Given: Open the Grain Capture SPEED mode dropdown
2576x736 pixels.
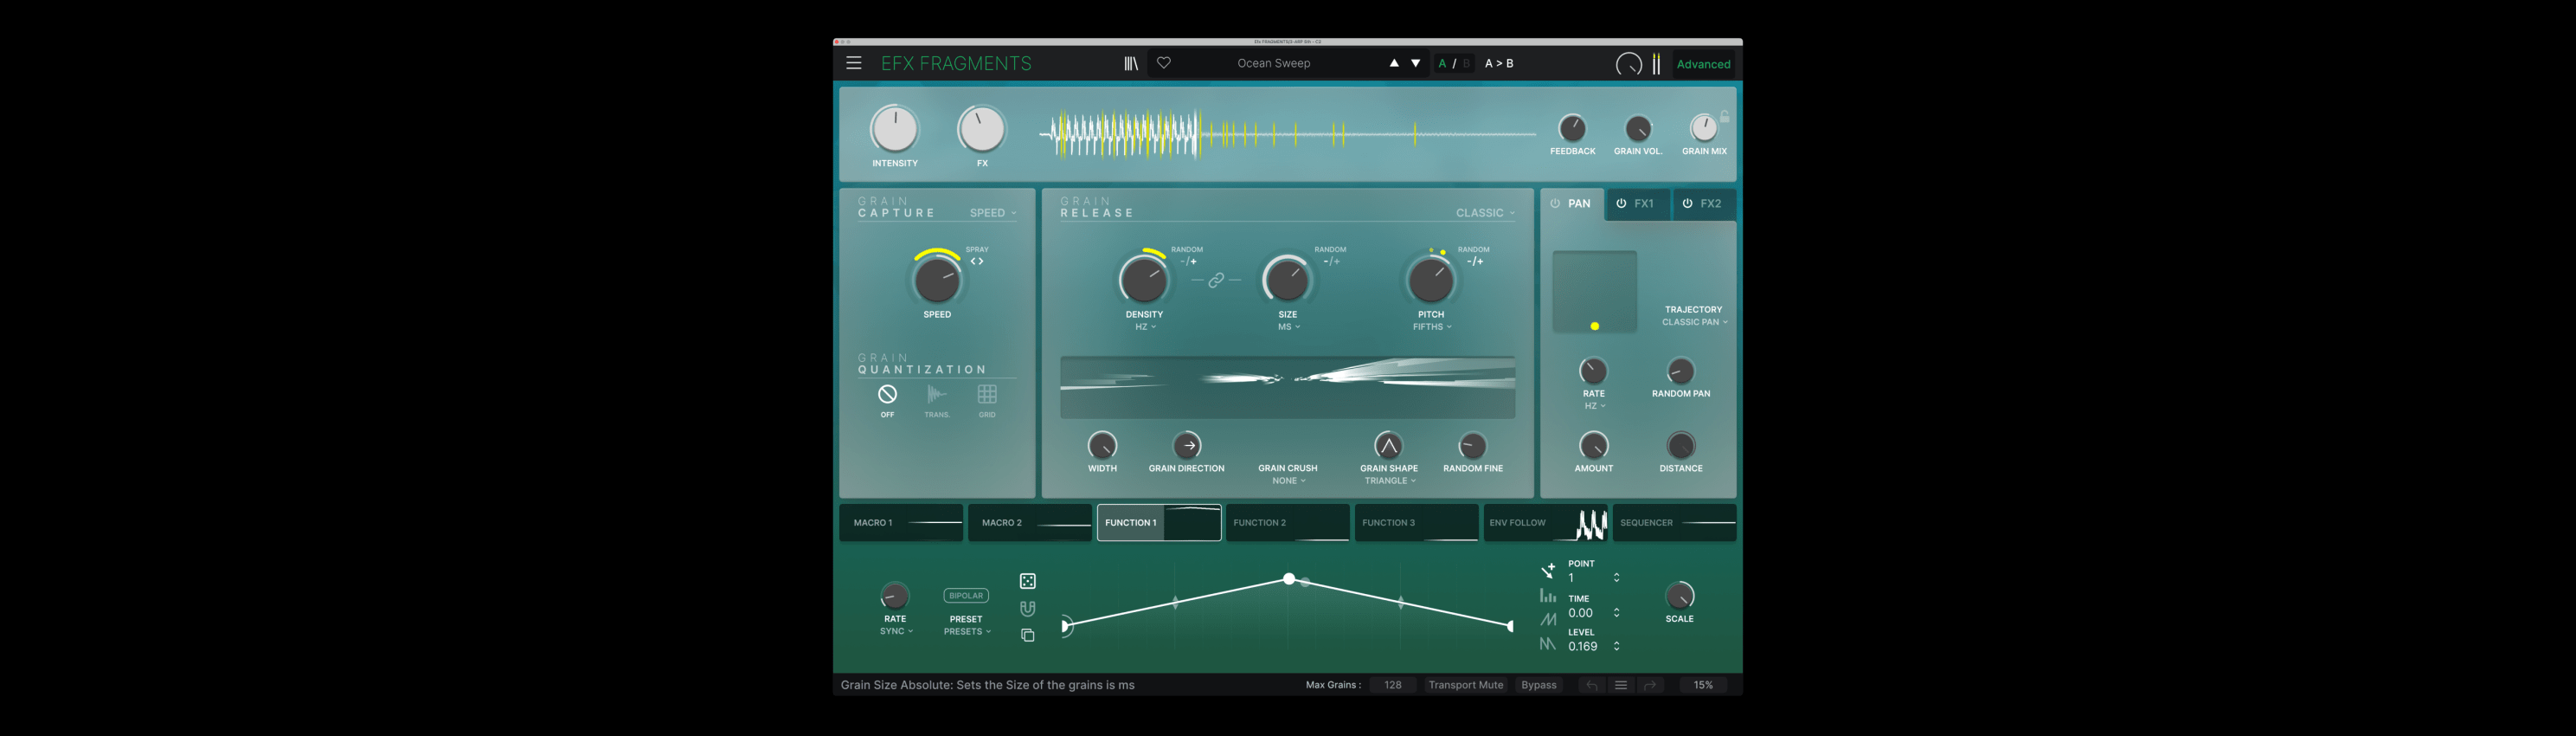Looking at the screenshot, I should coord(992,213).
